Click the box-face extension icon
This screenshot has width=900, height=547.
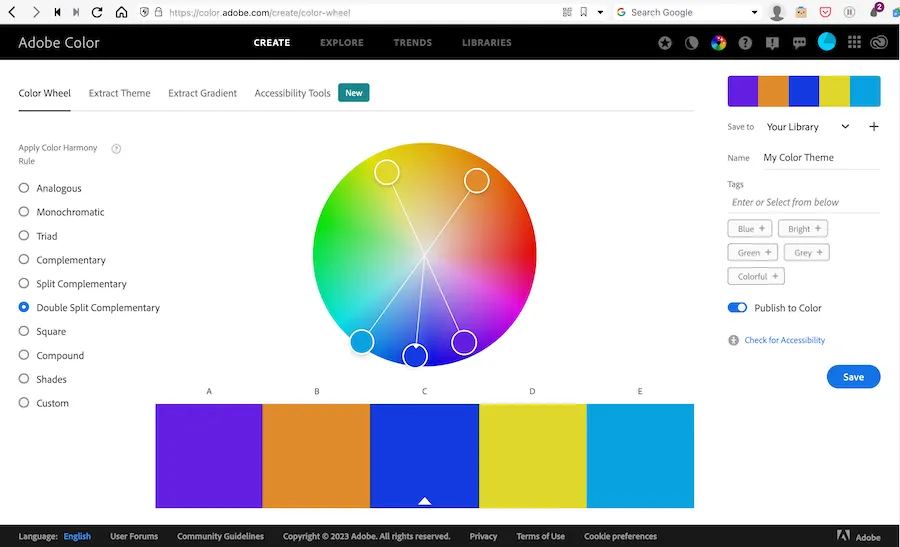pyautogui.click(x=801, y=12)
